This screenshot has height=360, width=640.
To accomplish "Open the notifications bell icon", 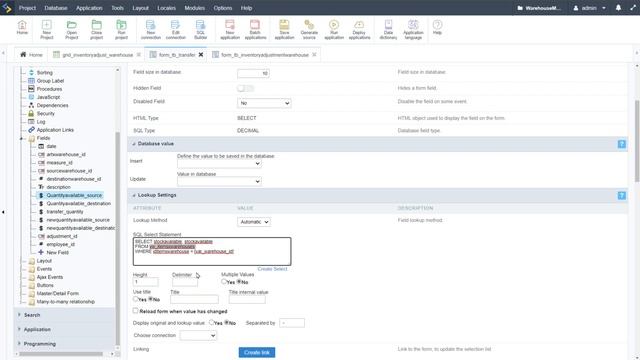I will (x=618, y=8).
